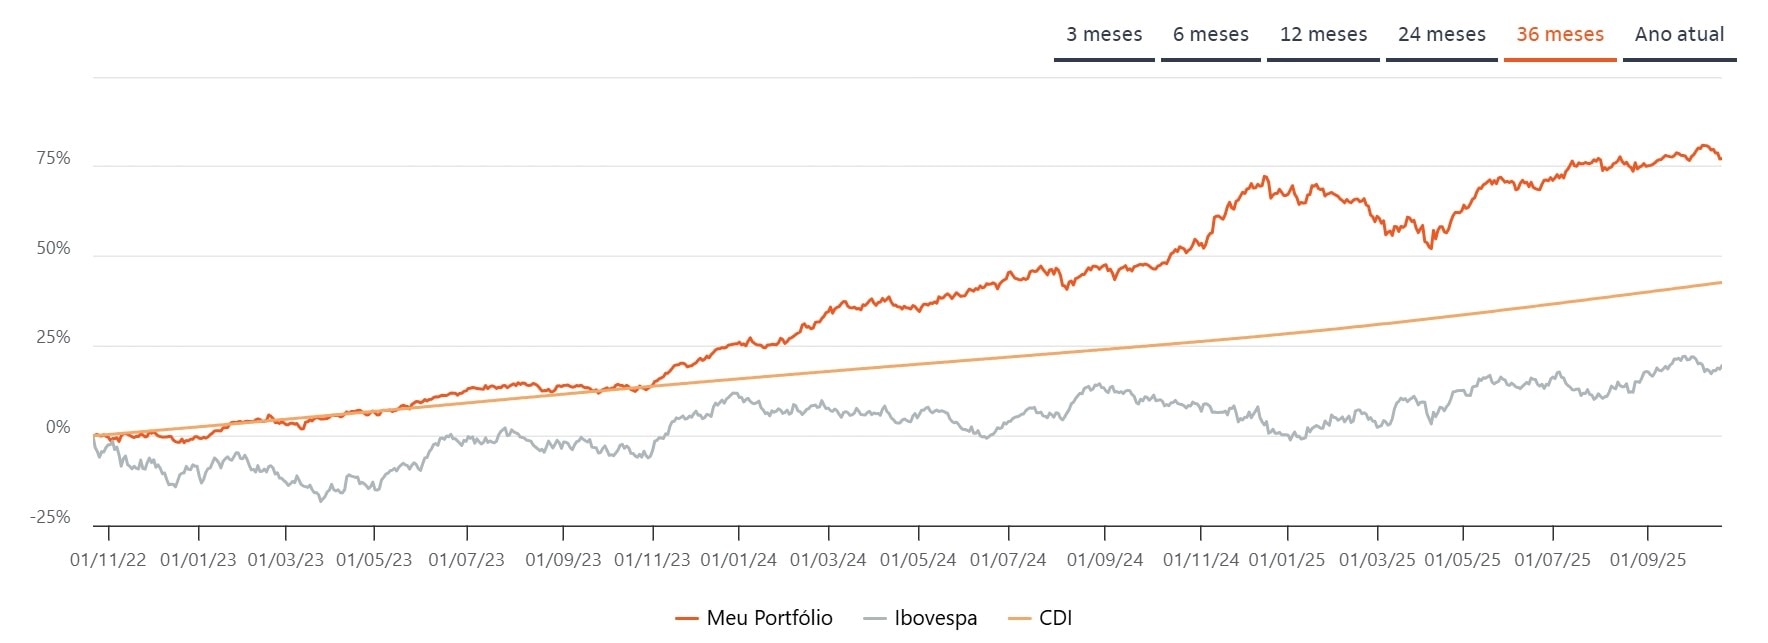Click the 01/11/22 date axis label
This screenshot has width=1768, height=643.
[108, 560]
